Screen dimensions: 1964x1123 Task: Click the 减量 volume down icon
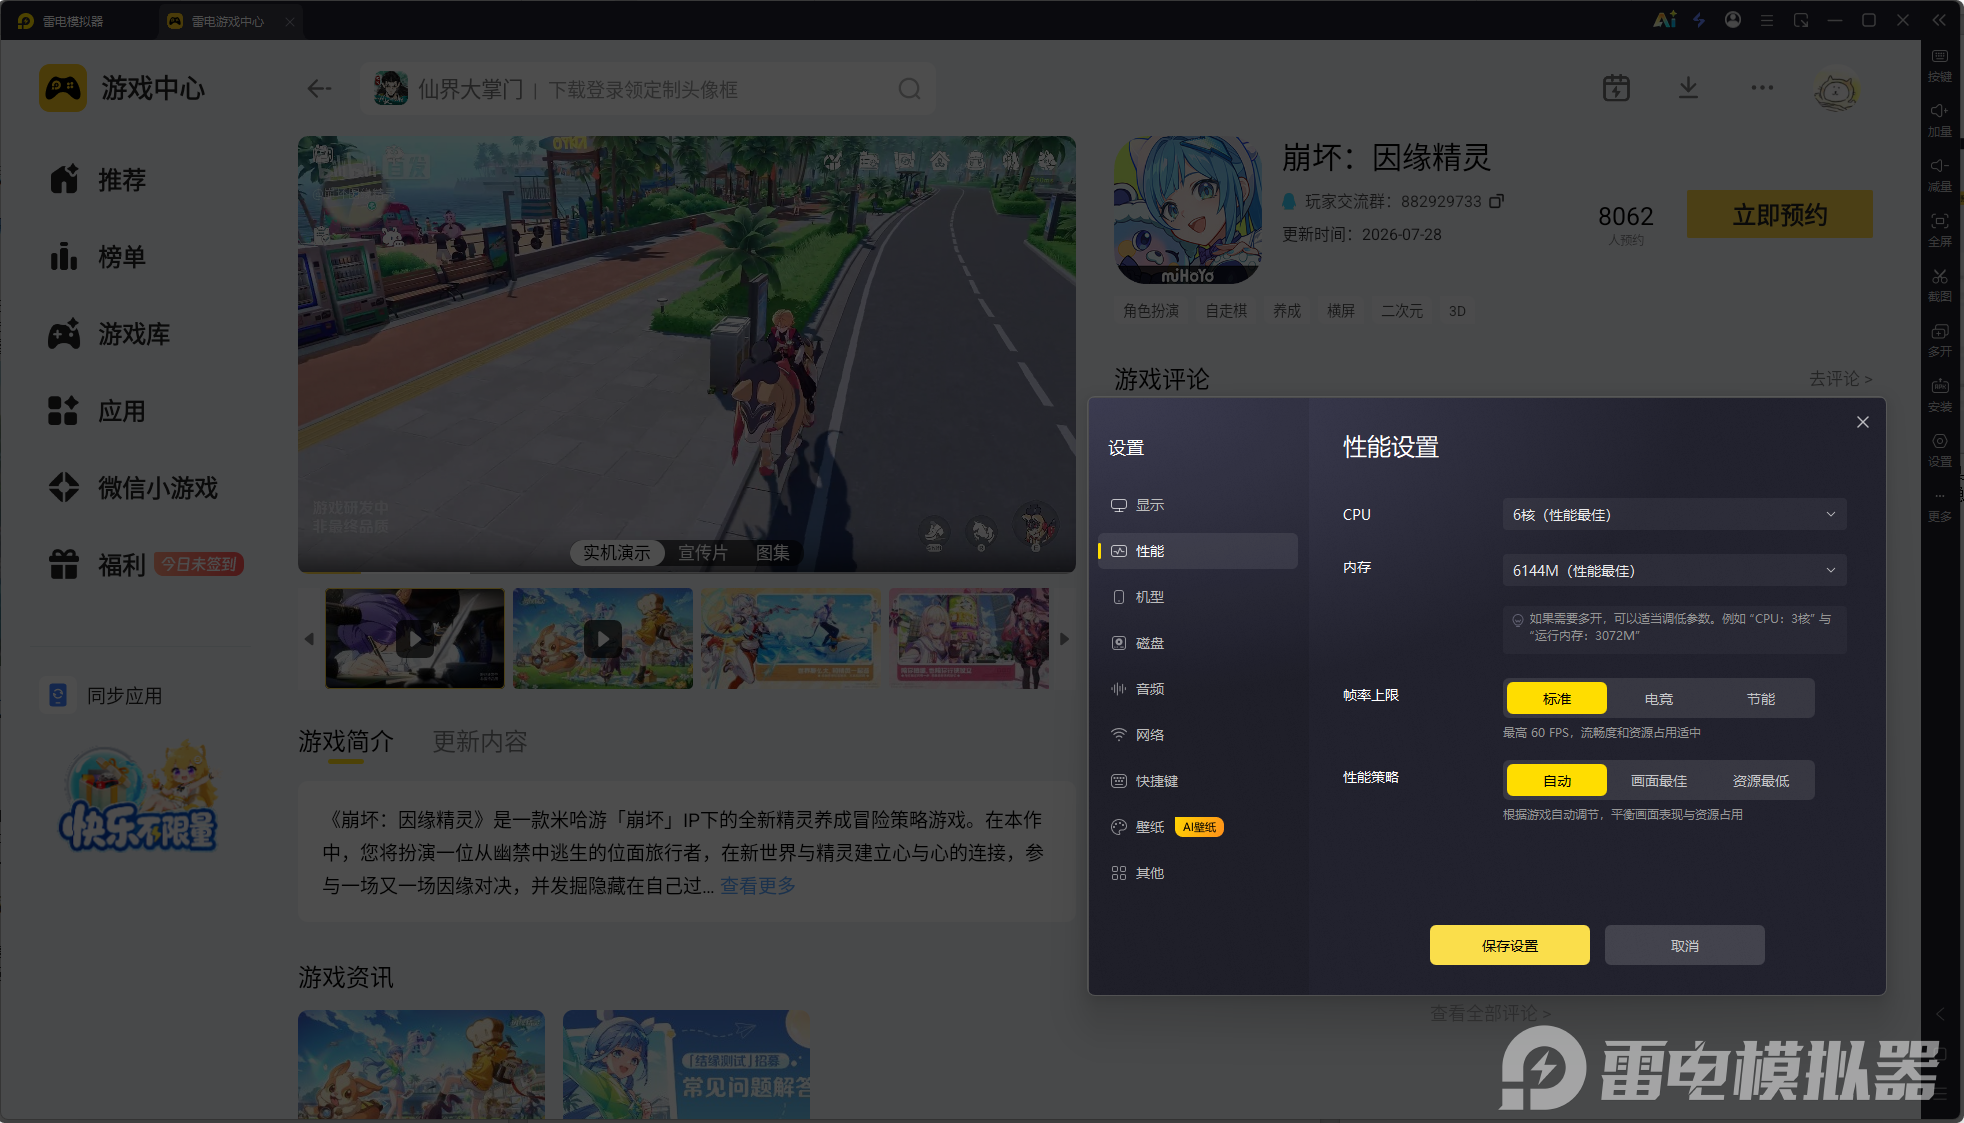tap(1940, 176)
